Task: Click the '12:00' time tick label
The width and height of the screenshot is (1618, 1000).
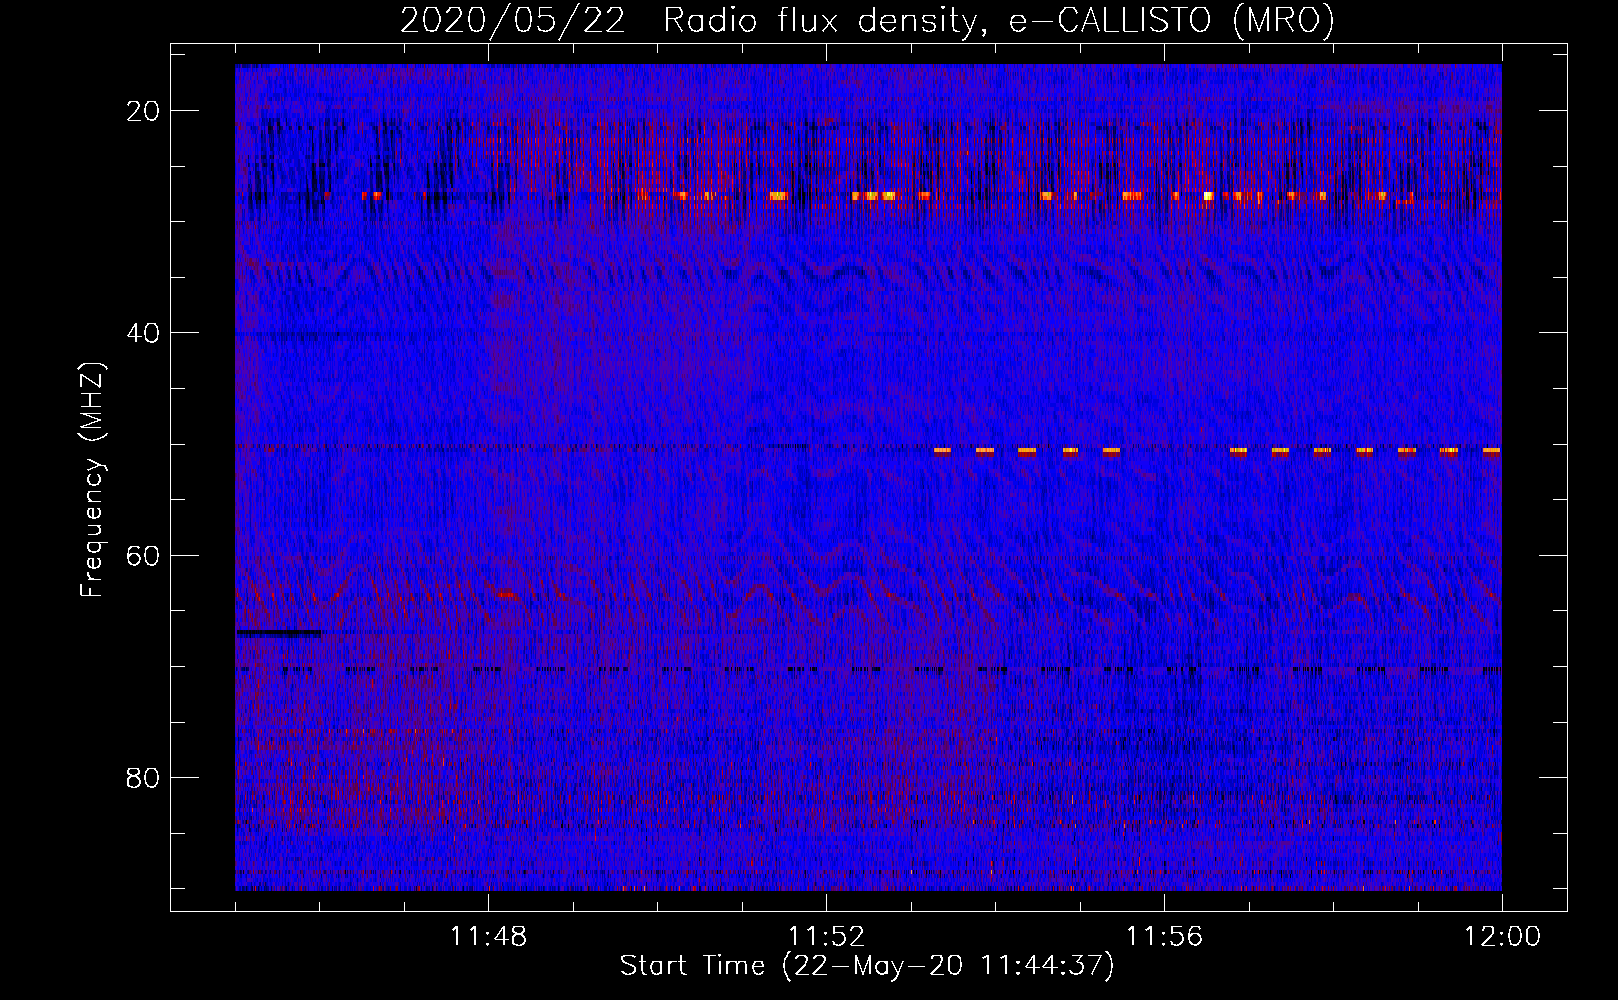Action: point(1502,937)
